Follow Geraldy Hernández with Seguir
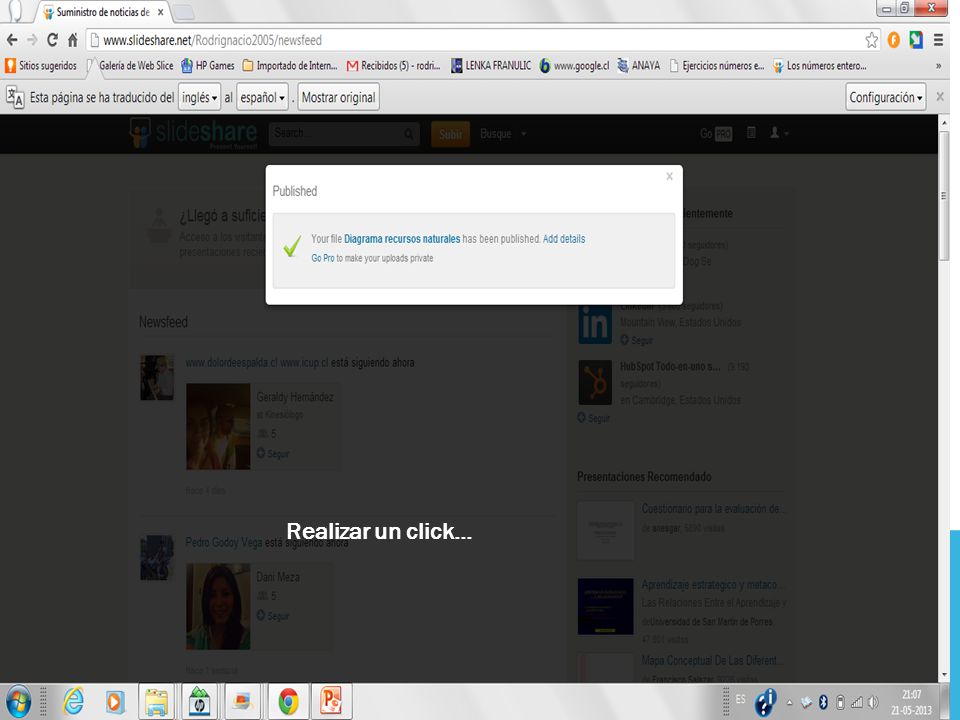 point(273,454)
